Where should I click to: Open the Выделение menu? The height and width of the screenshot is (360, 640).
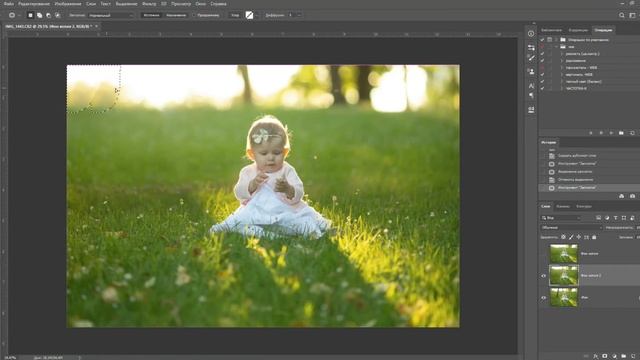(127, 4)
